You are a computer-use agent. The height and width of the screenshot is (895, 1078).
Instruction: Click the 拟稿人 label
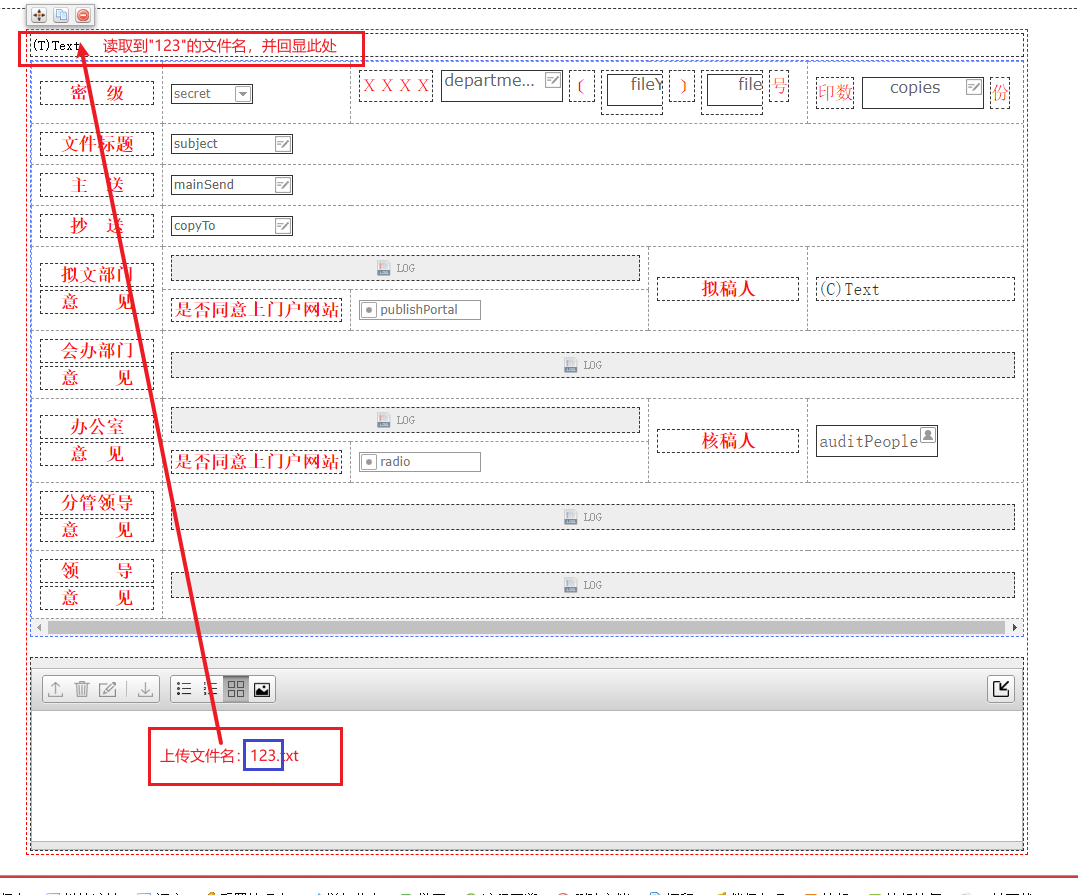click(728, 289)
